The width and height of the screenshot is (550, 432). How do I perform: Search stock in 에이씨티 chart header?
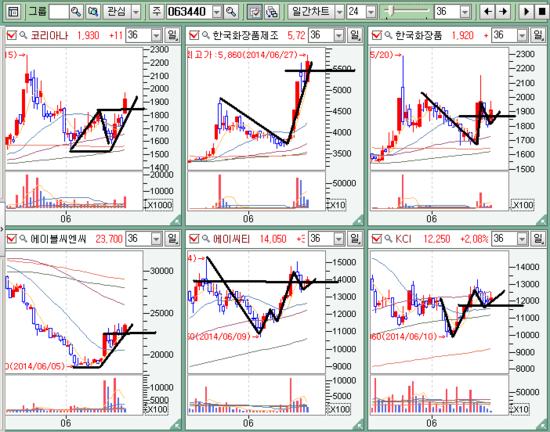point(206,239)
